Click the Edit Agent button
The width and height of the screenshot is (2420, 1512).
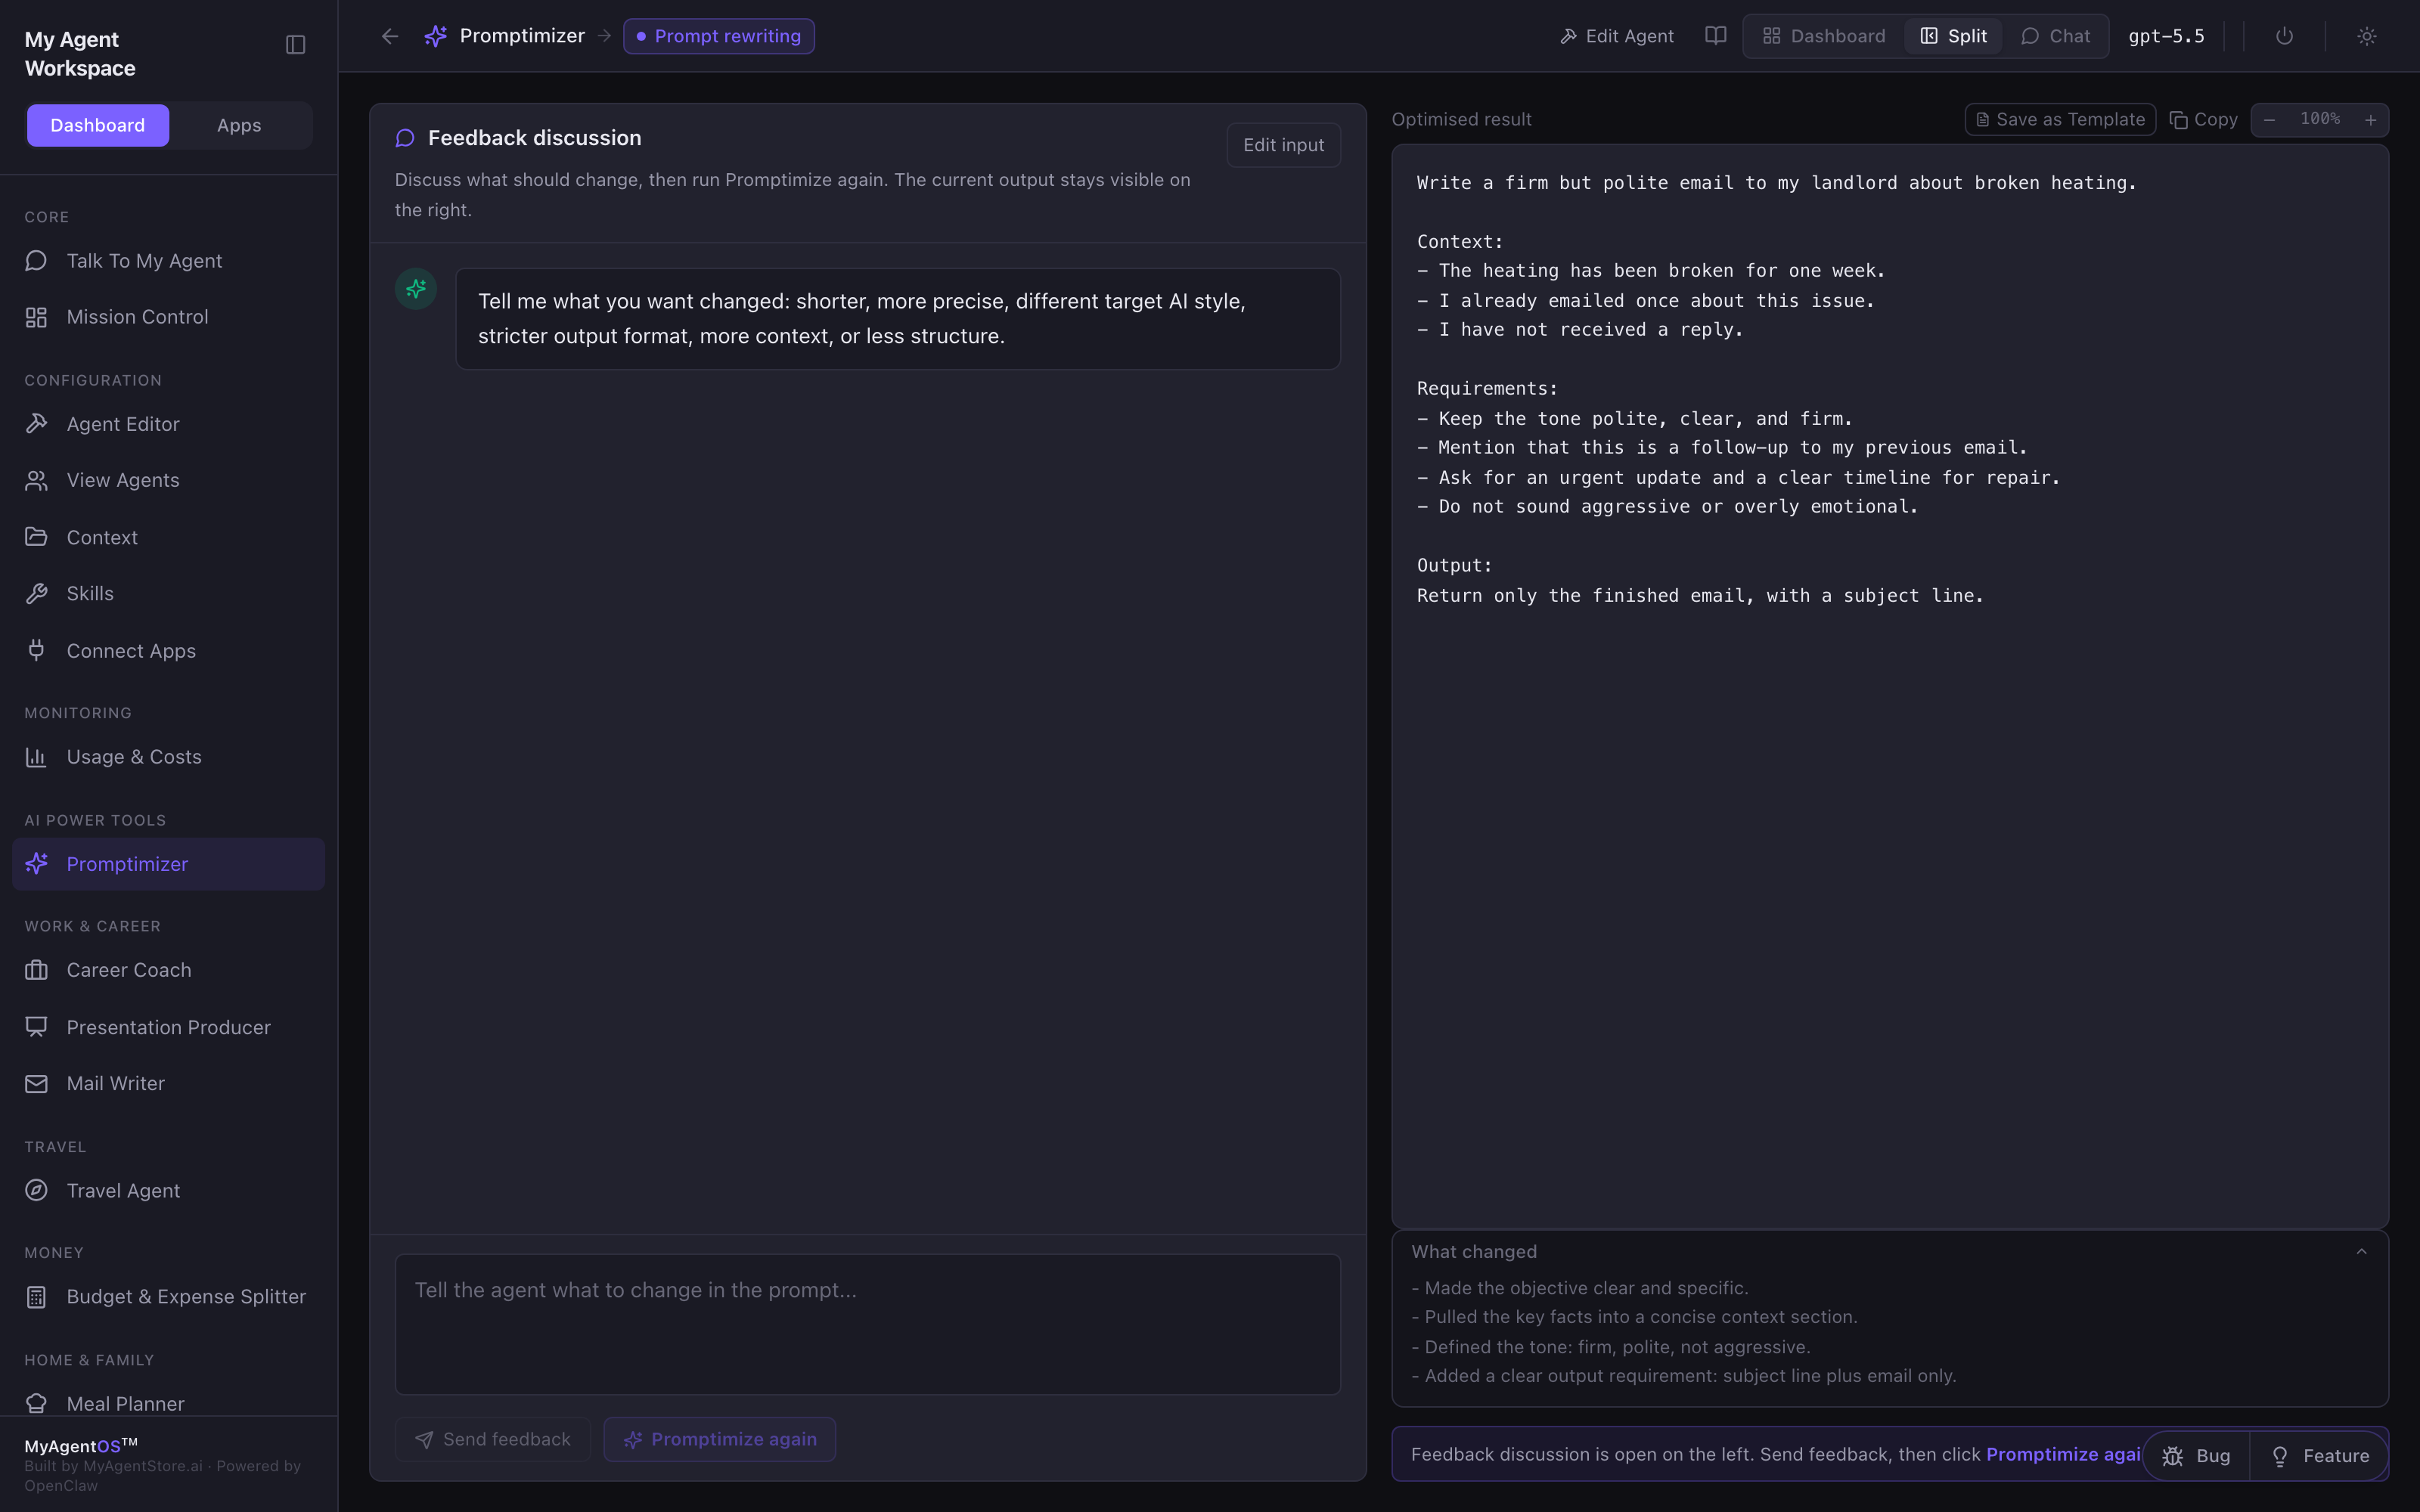1616,36
